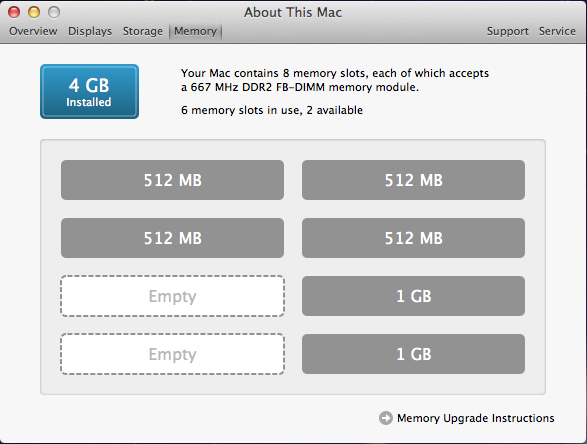Image resolution: width=587 pixels, height=444 pixels.
Task: Switch to the Displays tab
Action: (x=90, y=31)
